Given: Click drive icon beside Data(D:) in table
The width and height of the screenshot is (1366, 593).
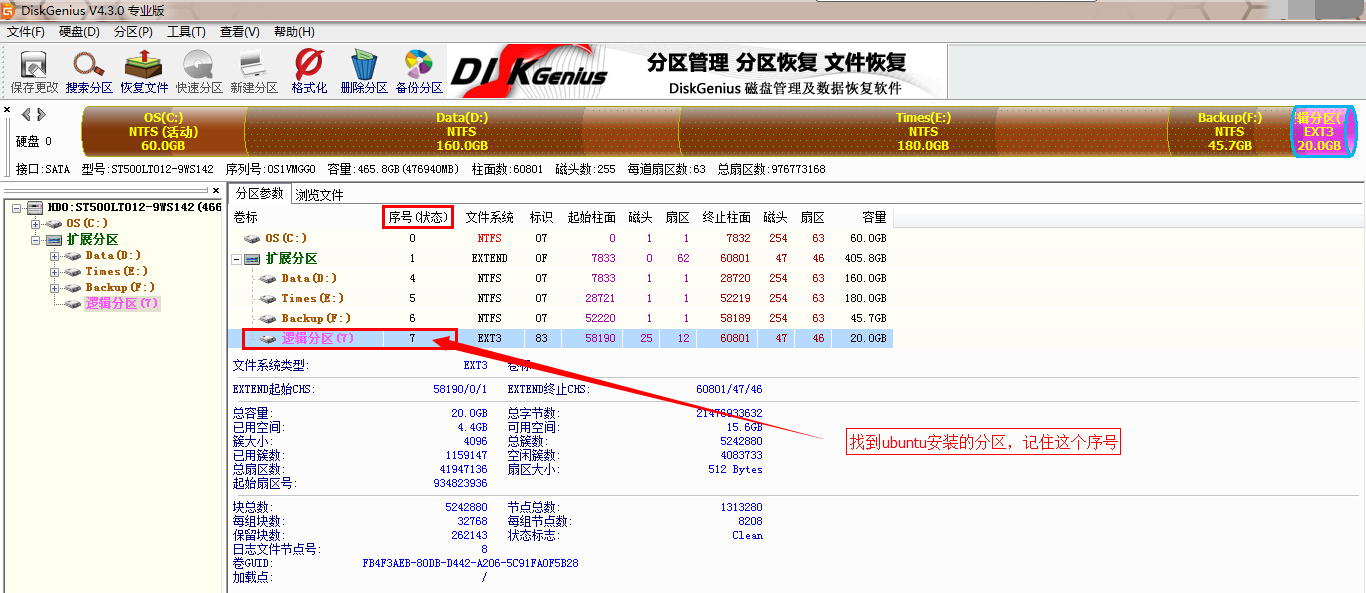Looking at the screenshot, I should [x=269, y=279].
